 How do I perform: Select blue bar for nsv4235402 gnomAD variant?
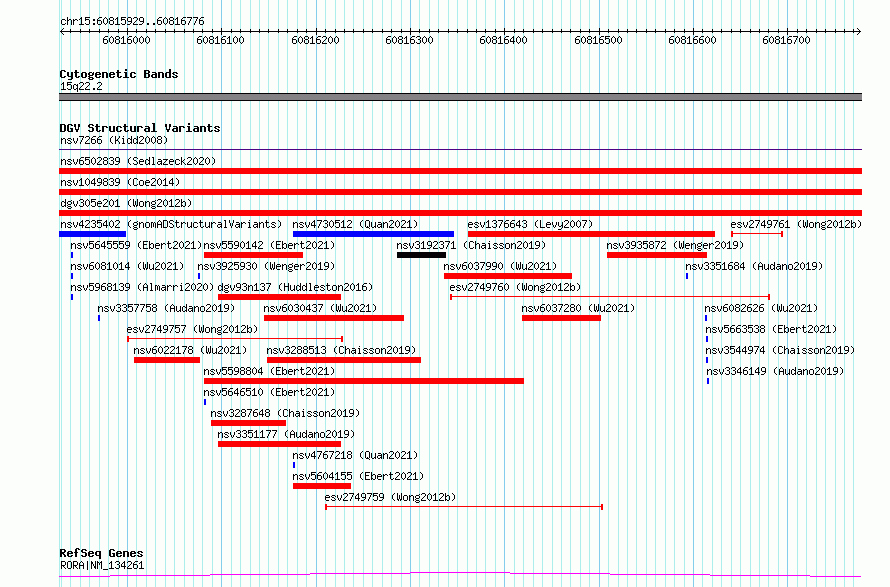pos(93,234)
